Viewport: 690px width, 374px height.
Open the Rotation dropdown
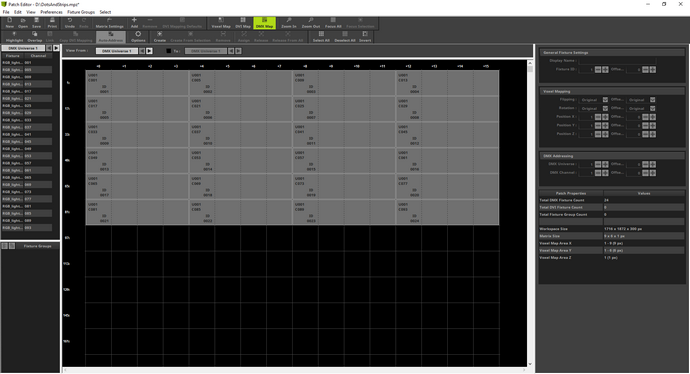click(593, 108)
